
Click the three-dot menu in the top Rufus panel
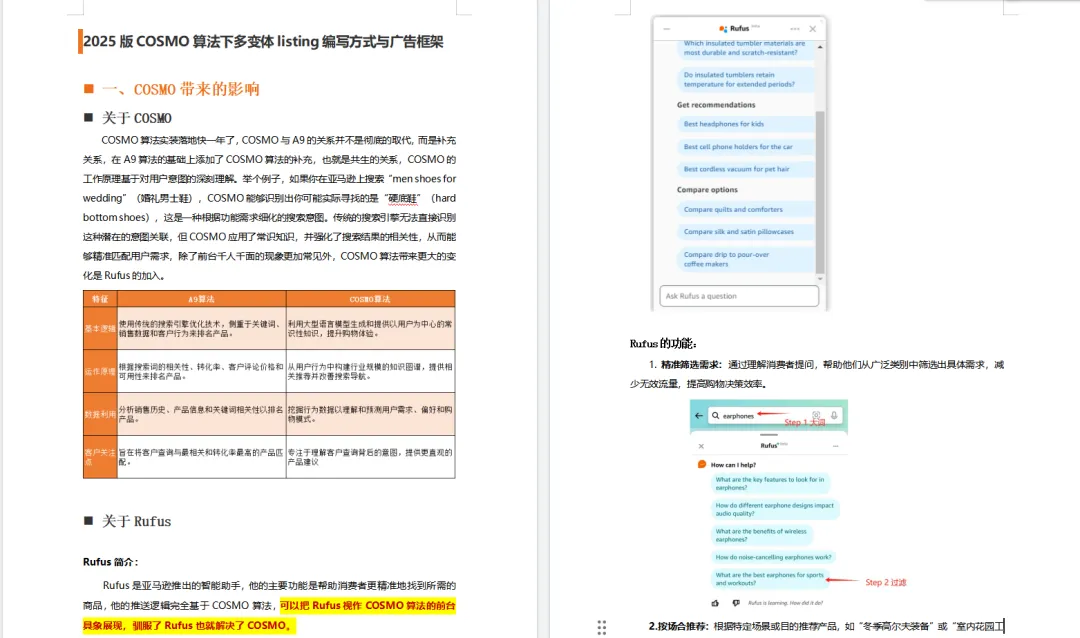795,29
